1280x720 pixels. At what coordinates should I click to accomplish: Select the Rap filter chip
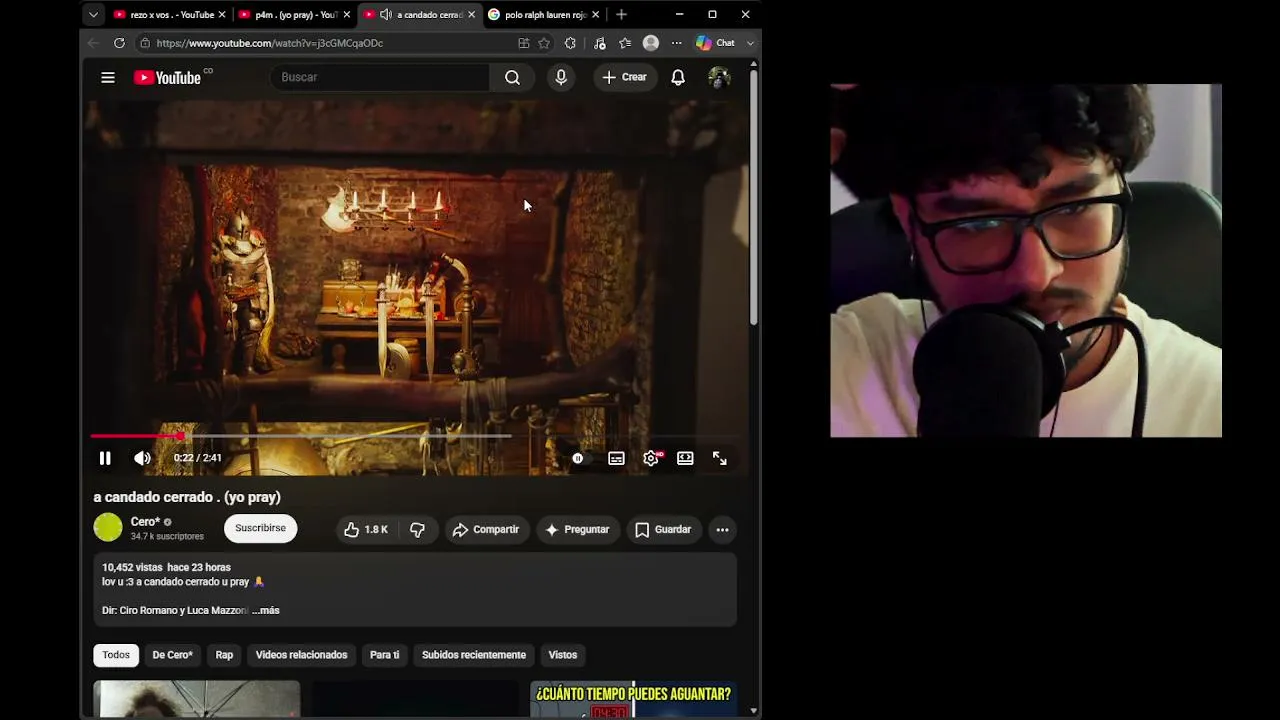pyautogui.click(x=224, y=655)
